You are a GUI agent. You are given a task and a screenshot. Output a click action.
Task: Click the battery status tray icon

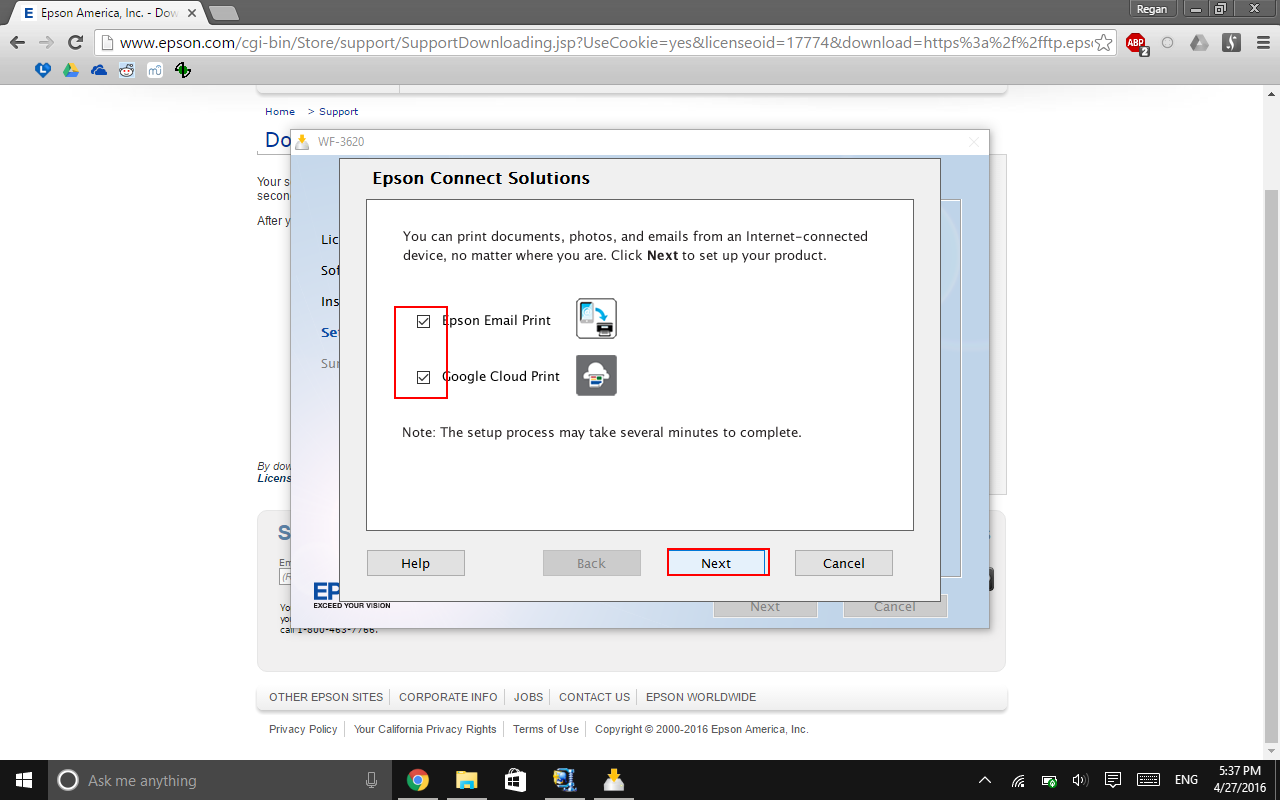coord(1049,780)
